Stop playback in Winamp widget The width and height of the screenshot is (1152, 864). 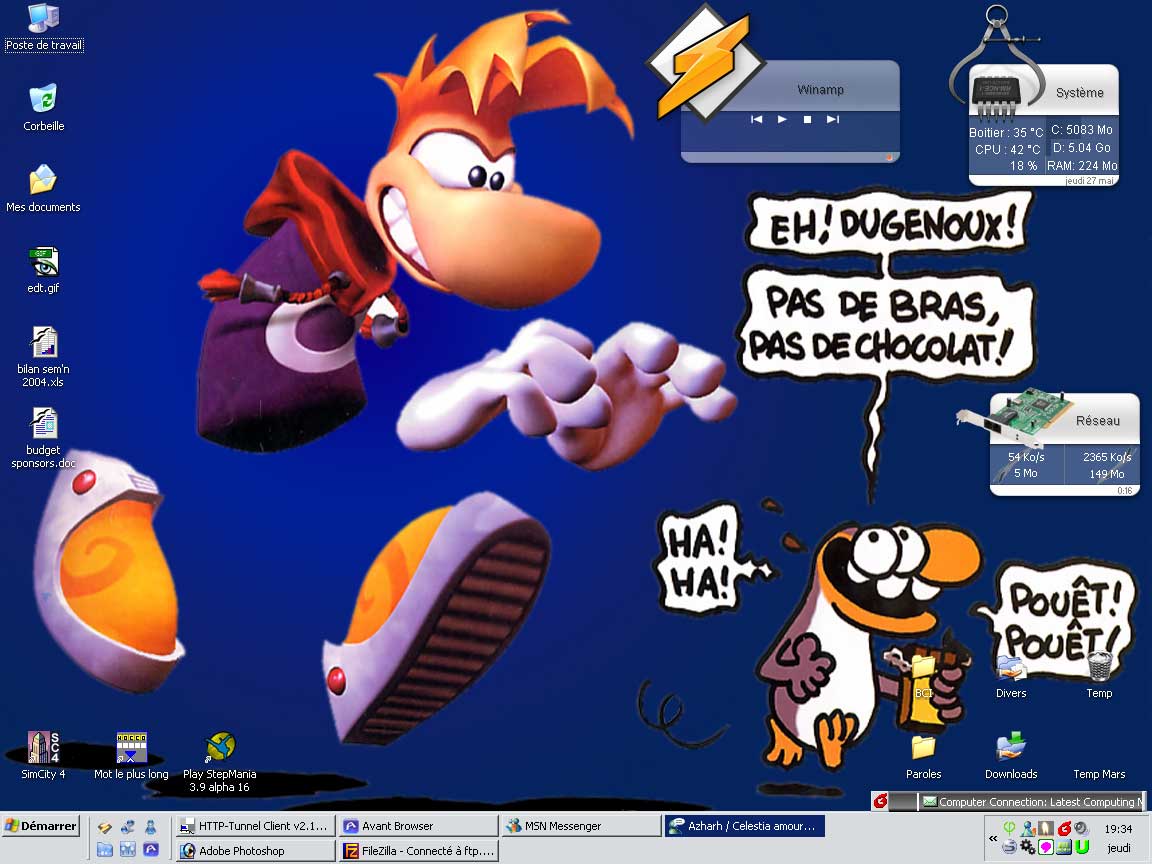[x=807, y=119]
